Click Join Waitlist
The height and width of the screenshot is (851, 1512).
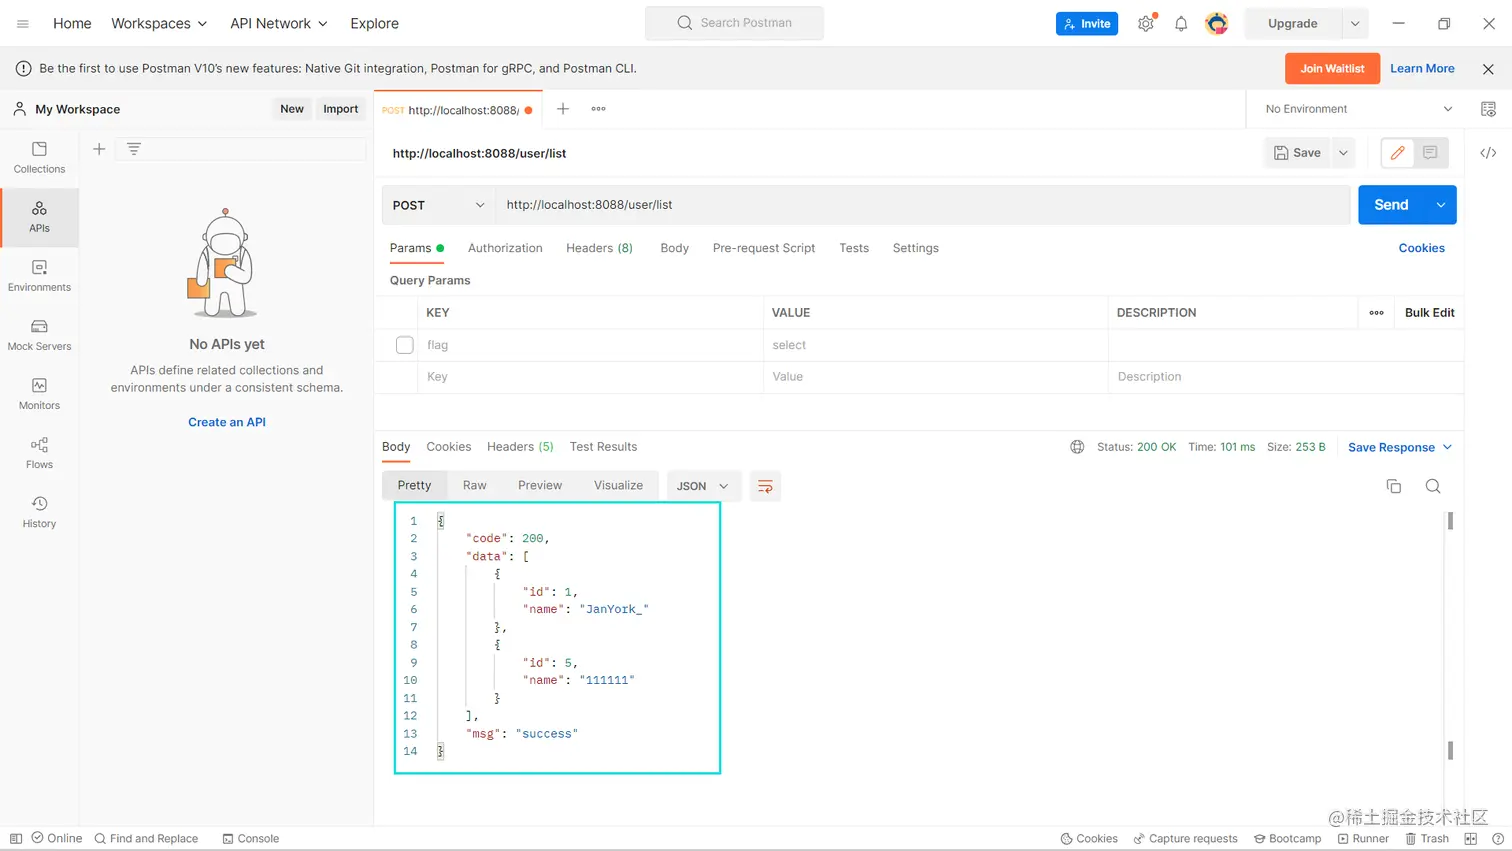click(x=1332, y=69)
